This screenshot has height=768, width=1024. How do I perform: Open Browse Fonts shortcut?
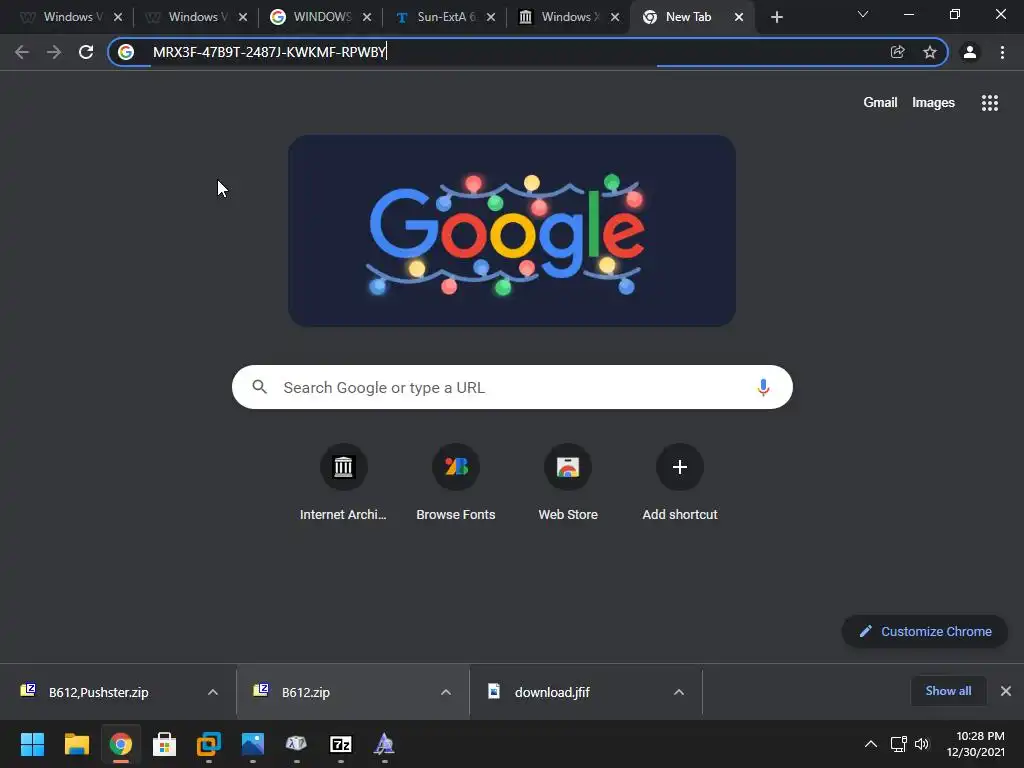[x=456, y=482]
